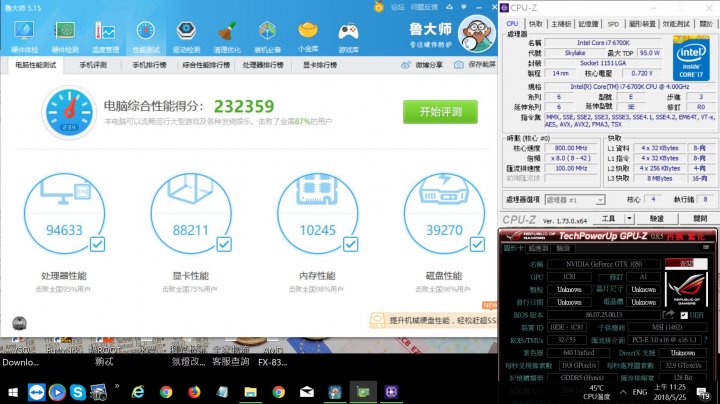Click CPU-Z 驗證 button

(656, 219)
